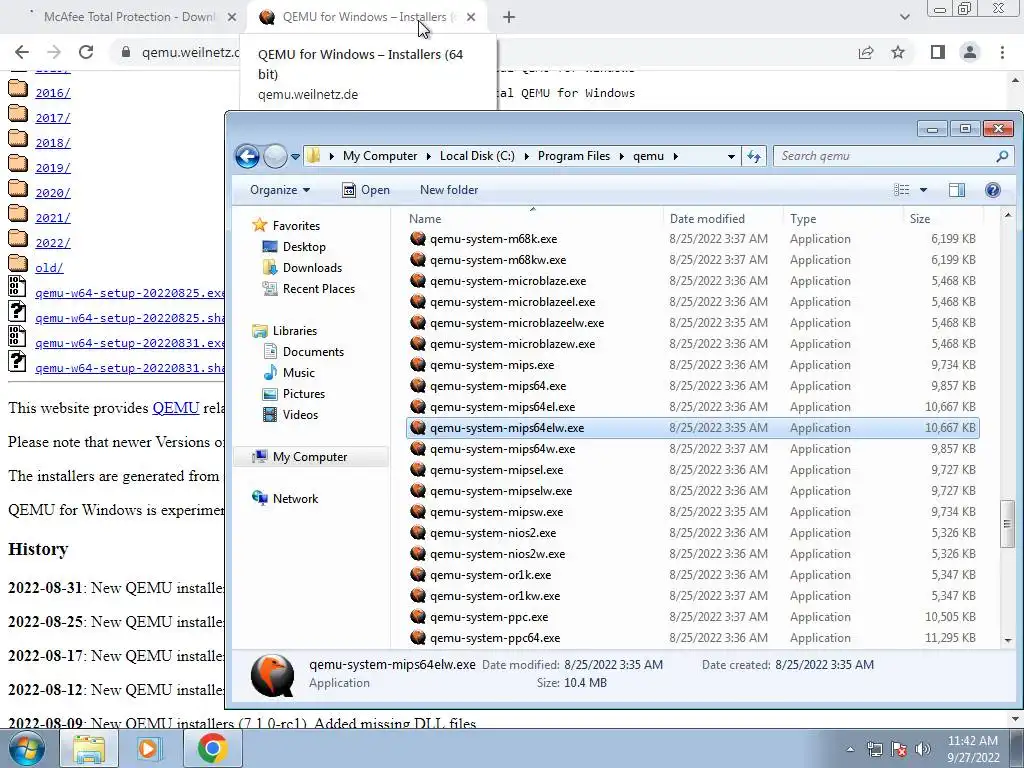Click scroll down arrow in file list
This screenshot has width=1024, height=768.
[1008, 641]
